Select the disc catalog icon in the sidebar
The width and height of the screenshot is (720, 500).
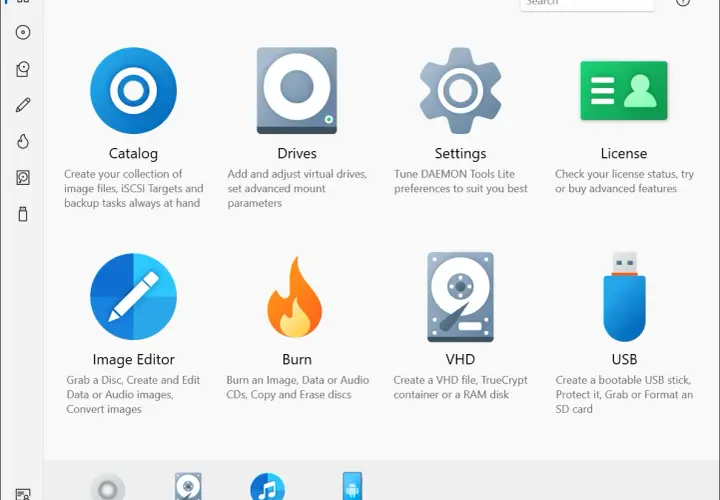coord(23,32)
